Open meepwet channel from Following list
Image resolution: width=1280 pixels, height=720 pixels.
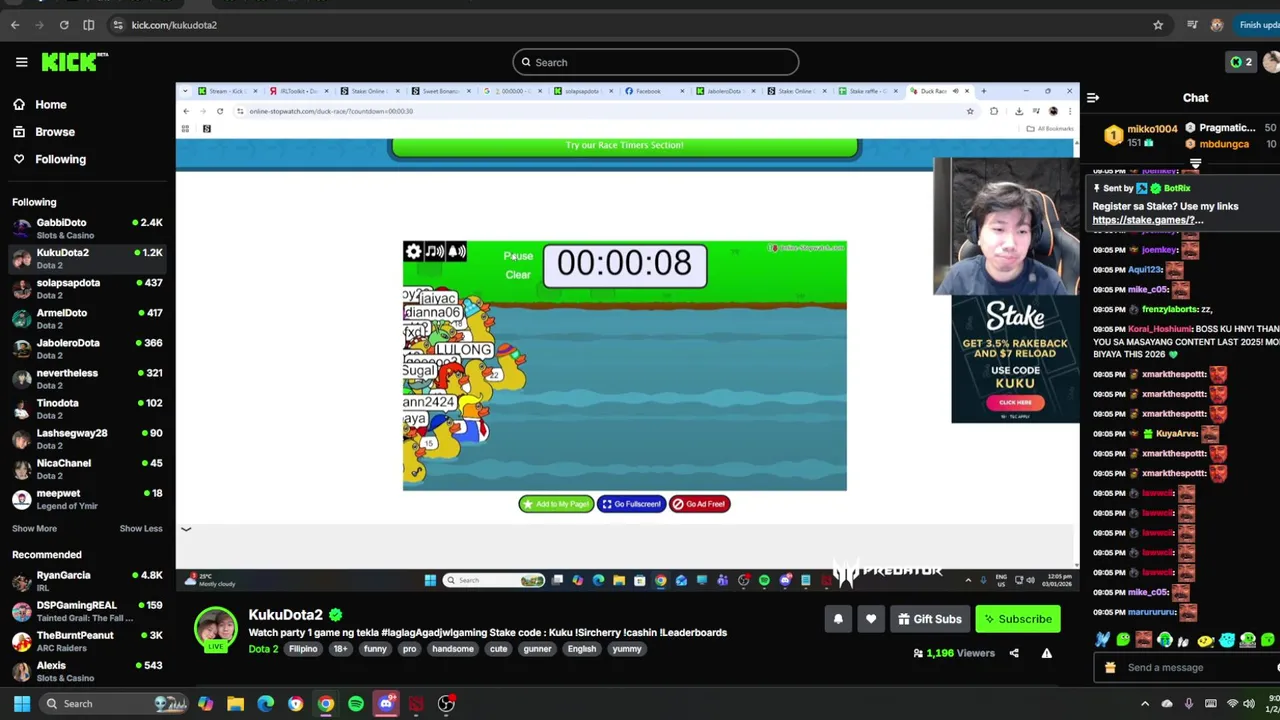pos(87,498)
